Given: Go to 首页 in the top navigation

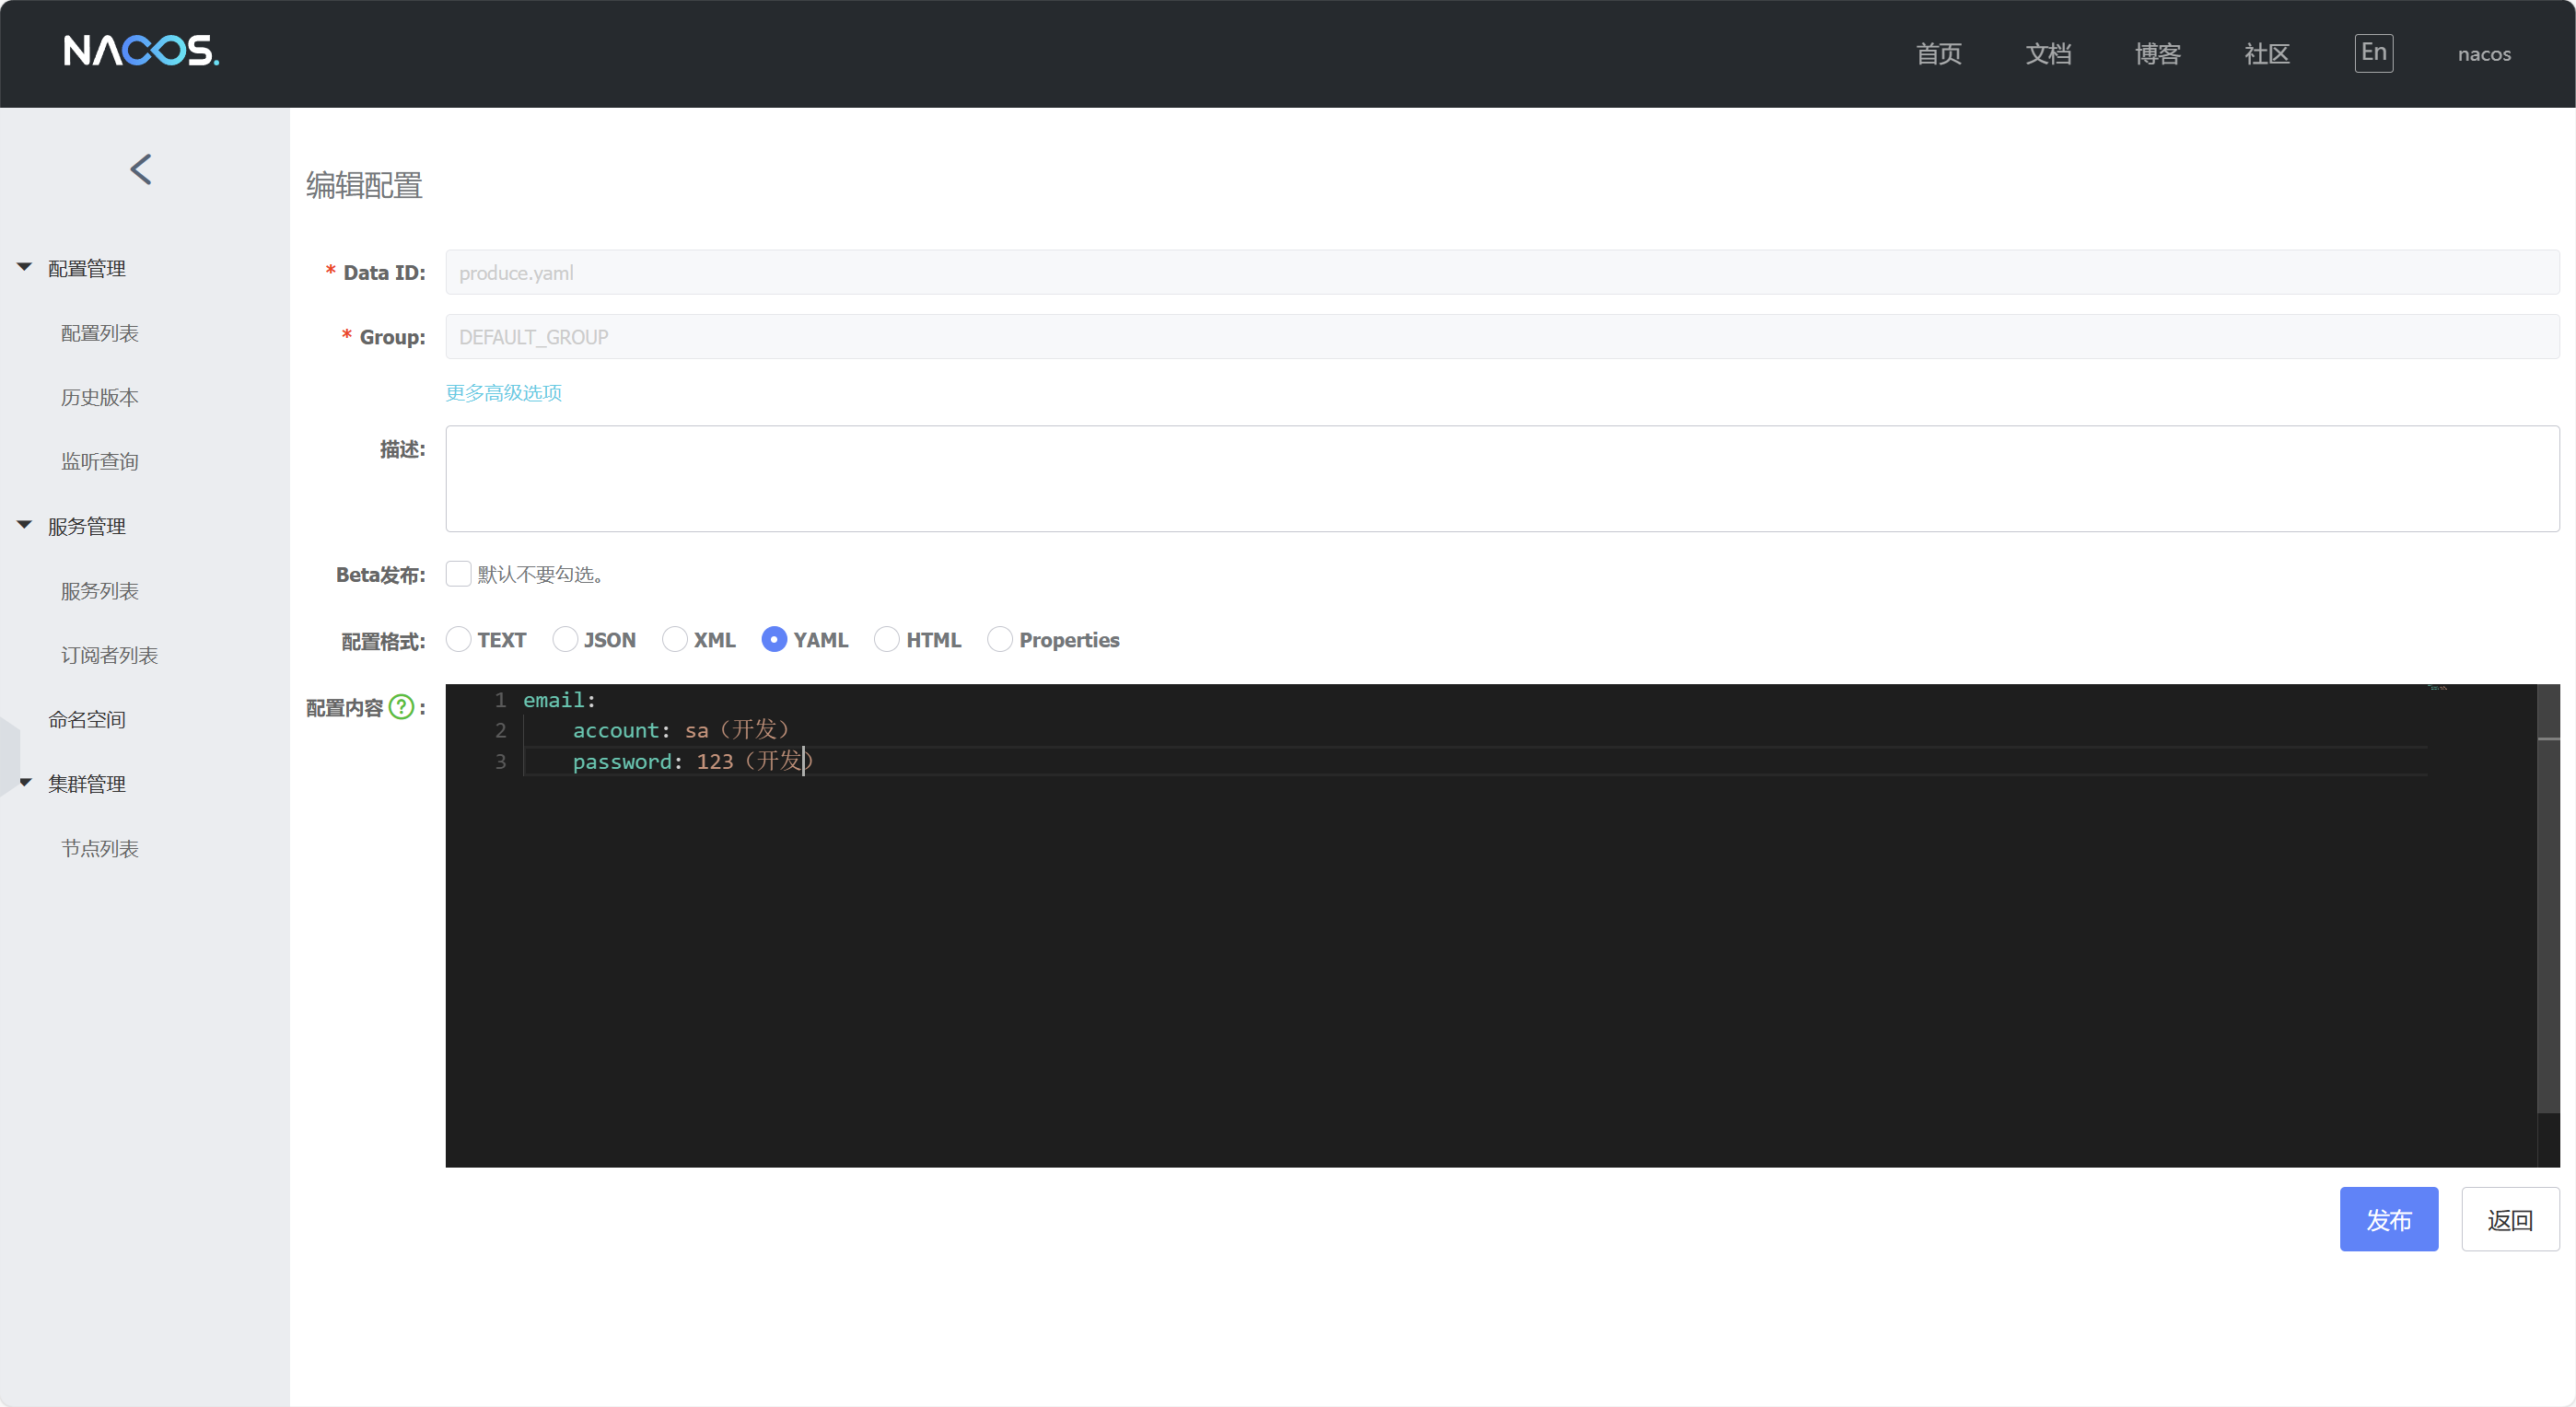Looking at the screenshot, I should pos(1938,54).
